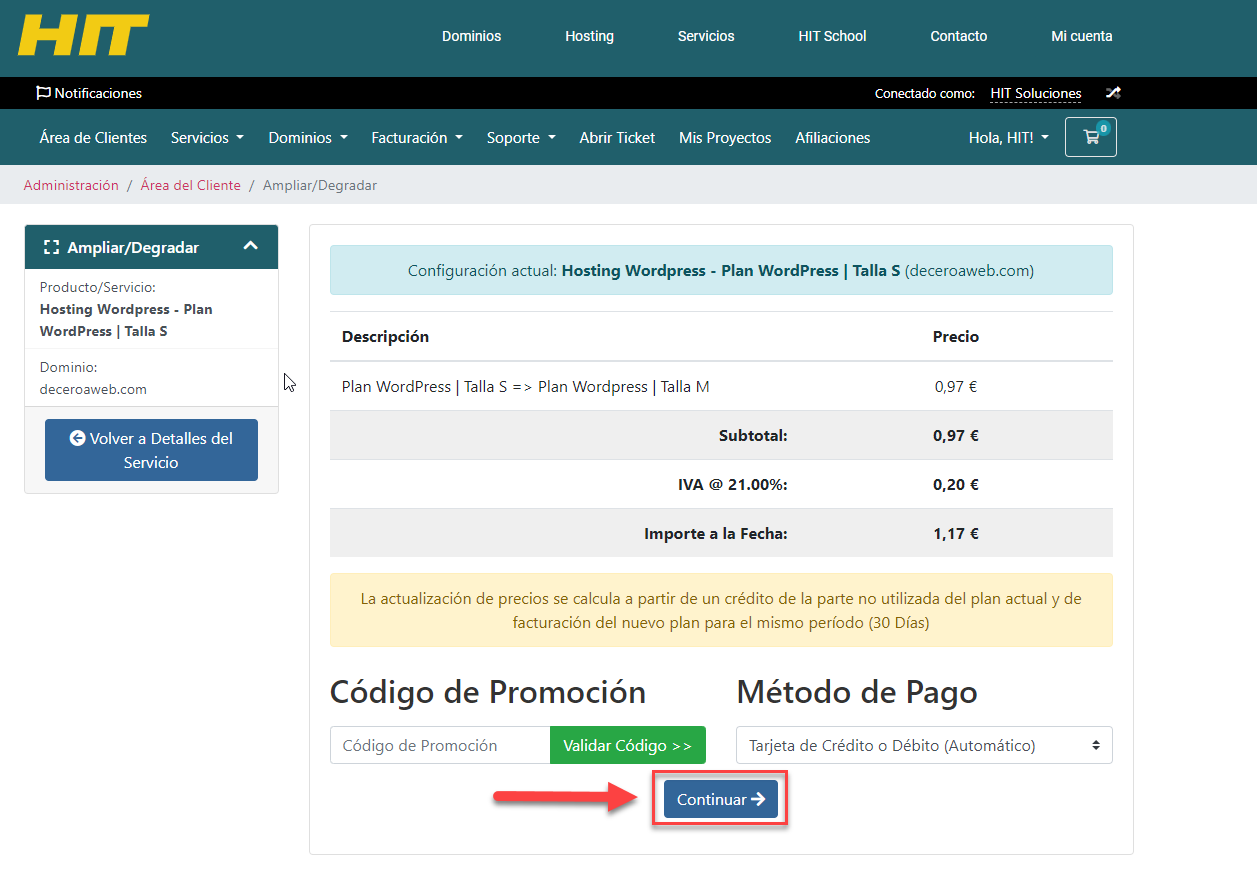
Task: Click Abrir Ticket menu item
Action: pos(617,138)
